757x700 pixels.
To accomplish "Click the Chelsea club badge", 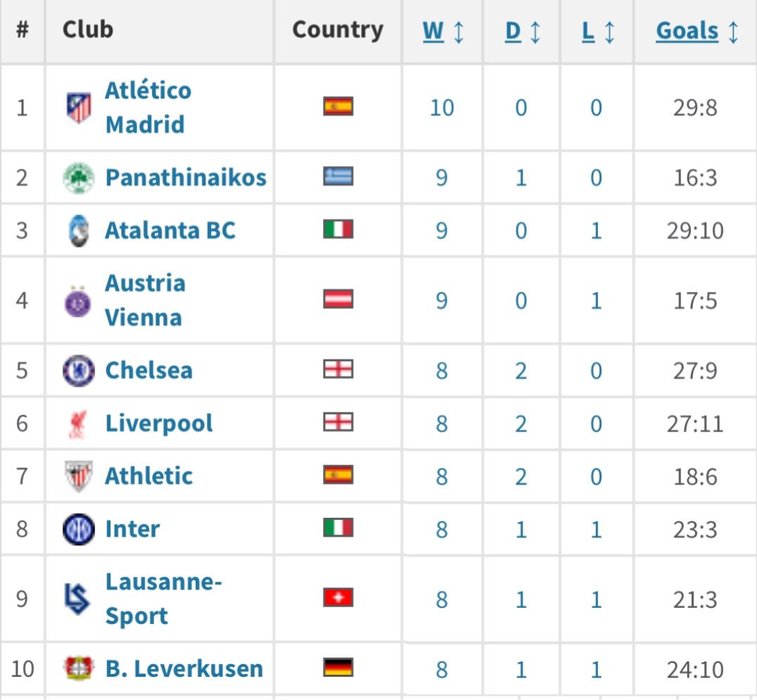I will pos(78,371).
